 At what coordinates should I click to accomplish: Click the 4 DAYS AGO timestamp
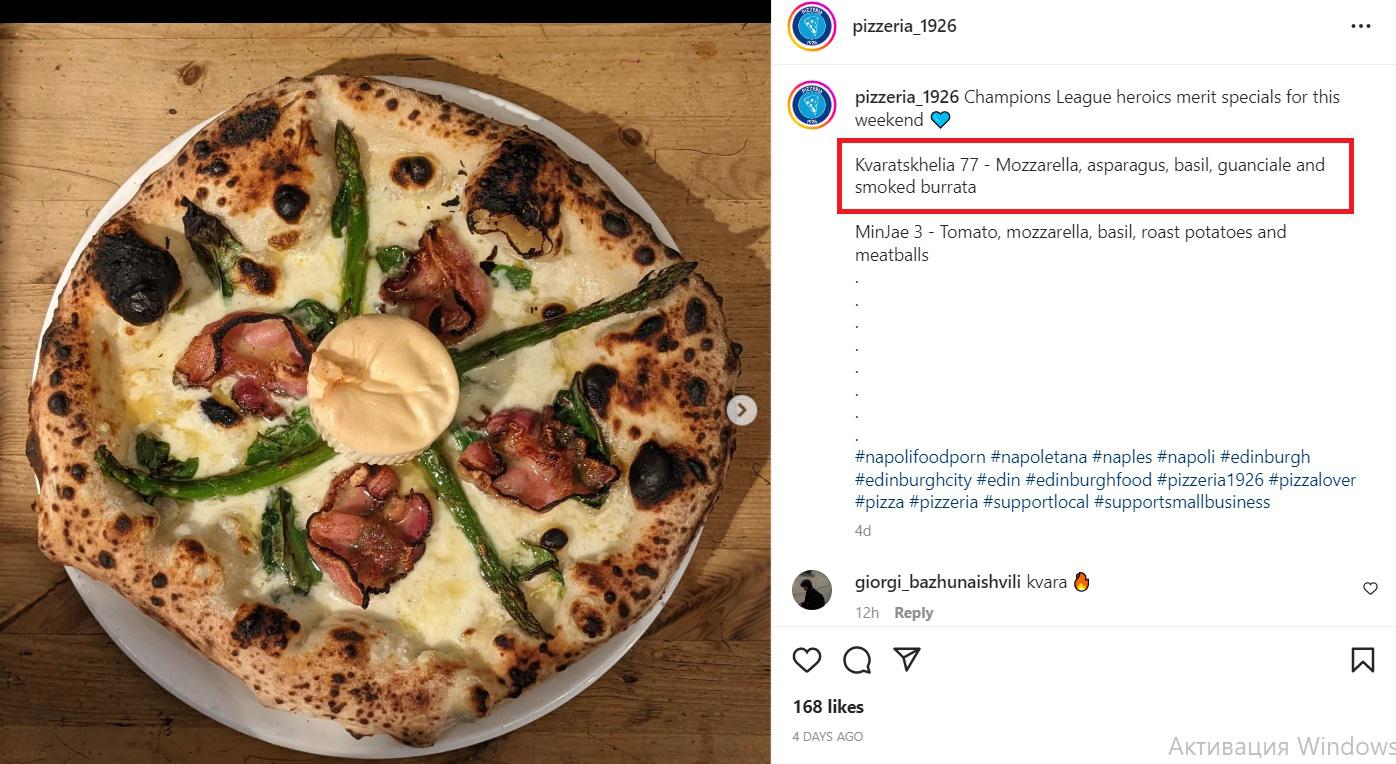(828, 737)
